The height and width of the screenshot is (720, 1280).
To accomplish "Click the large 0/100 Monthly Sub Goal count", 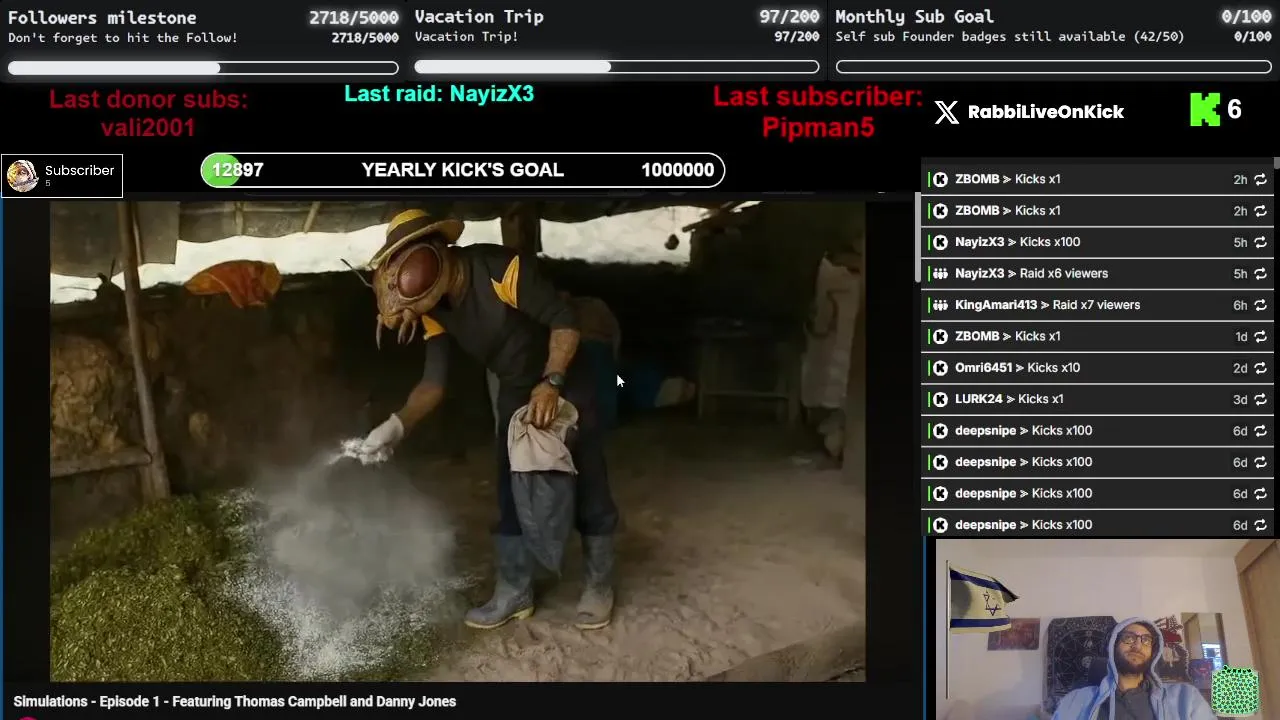I will coord(1246,16).
